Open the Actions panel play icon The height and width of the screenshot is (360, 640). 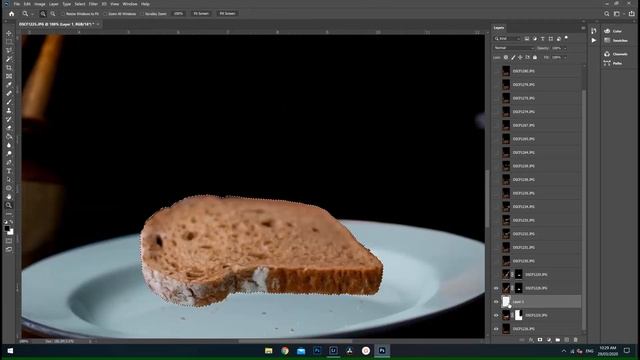pyautogui.click(x=593, y=40)
